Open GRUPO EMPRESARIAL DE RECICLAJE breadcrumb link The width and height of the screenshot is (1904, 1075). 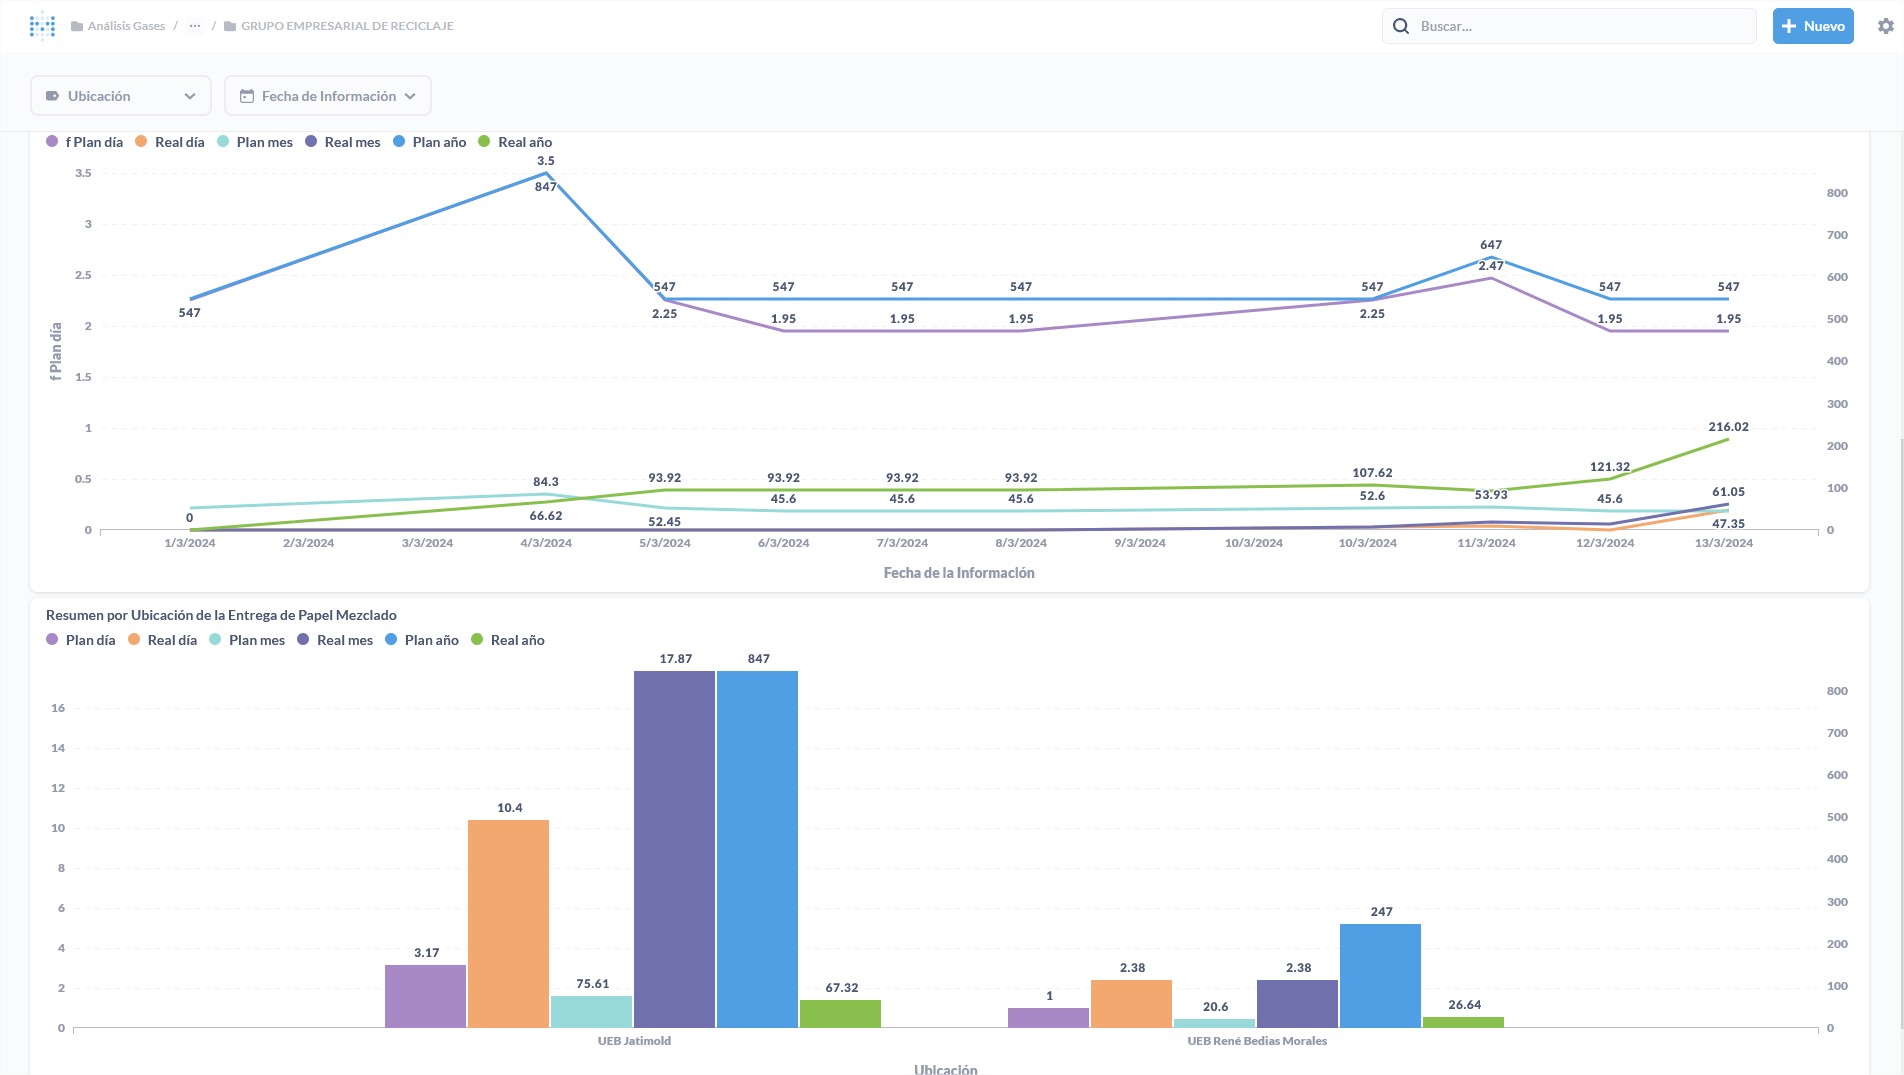(347, 26)
